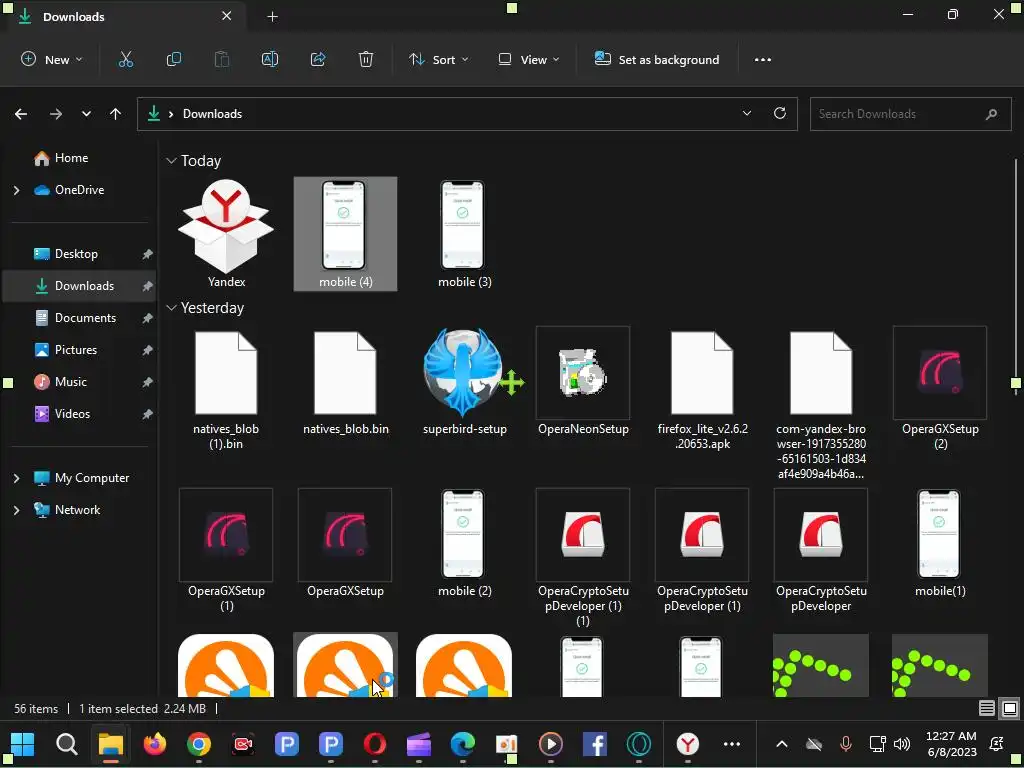
Task: Open the volume control in the system tray
Action: point(902,744)
